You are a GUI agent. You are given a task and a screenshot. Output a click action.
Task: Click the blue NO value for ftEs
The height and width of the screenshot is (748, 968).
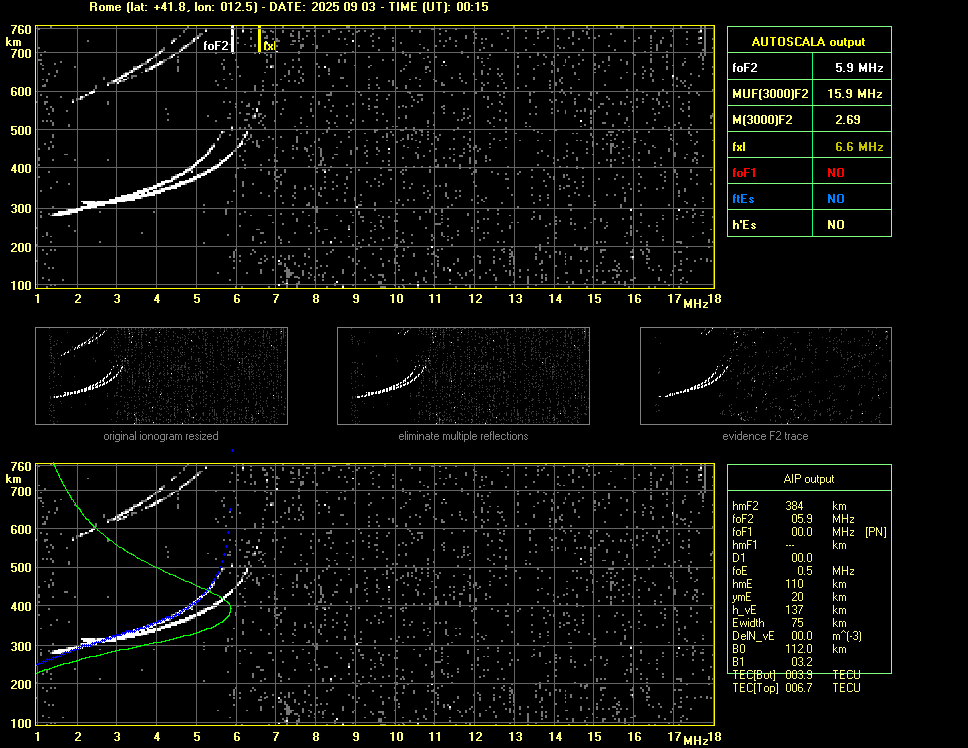tap(836, 199)
